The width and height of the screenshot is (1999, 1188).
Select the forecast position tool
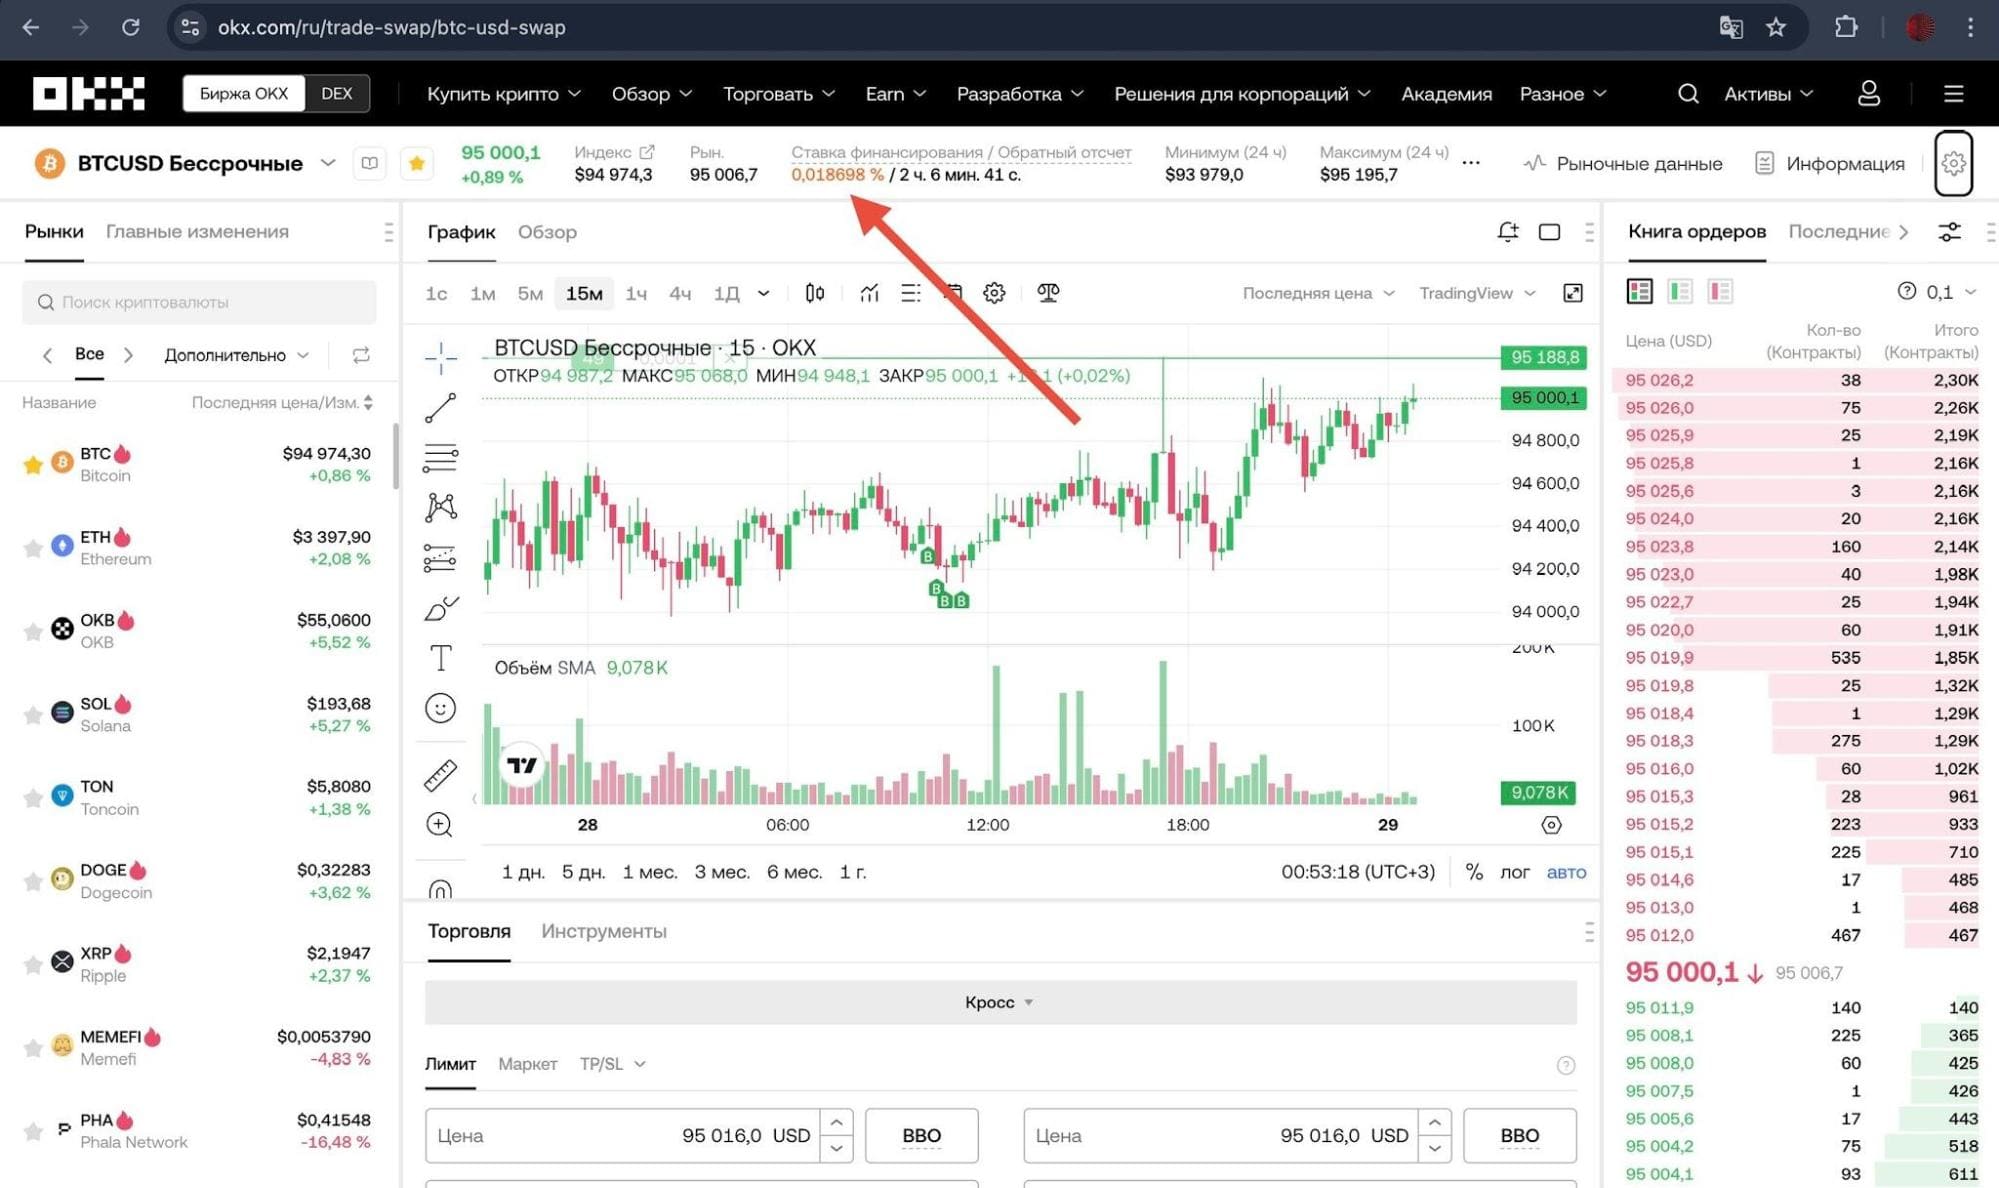440,557
